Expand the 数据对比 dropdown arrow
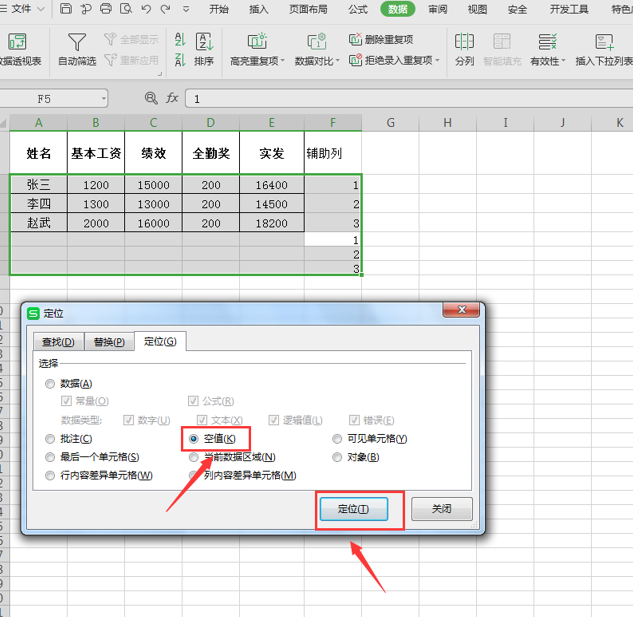The height and width of the screenshot is (617, 633). tap(337, 61)
